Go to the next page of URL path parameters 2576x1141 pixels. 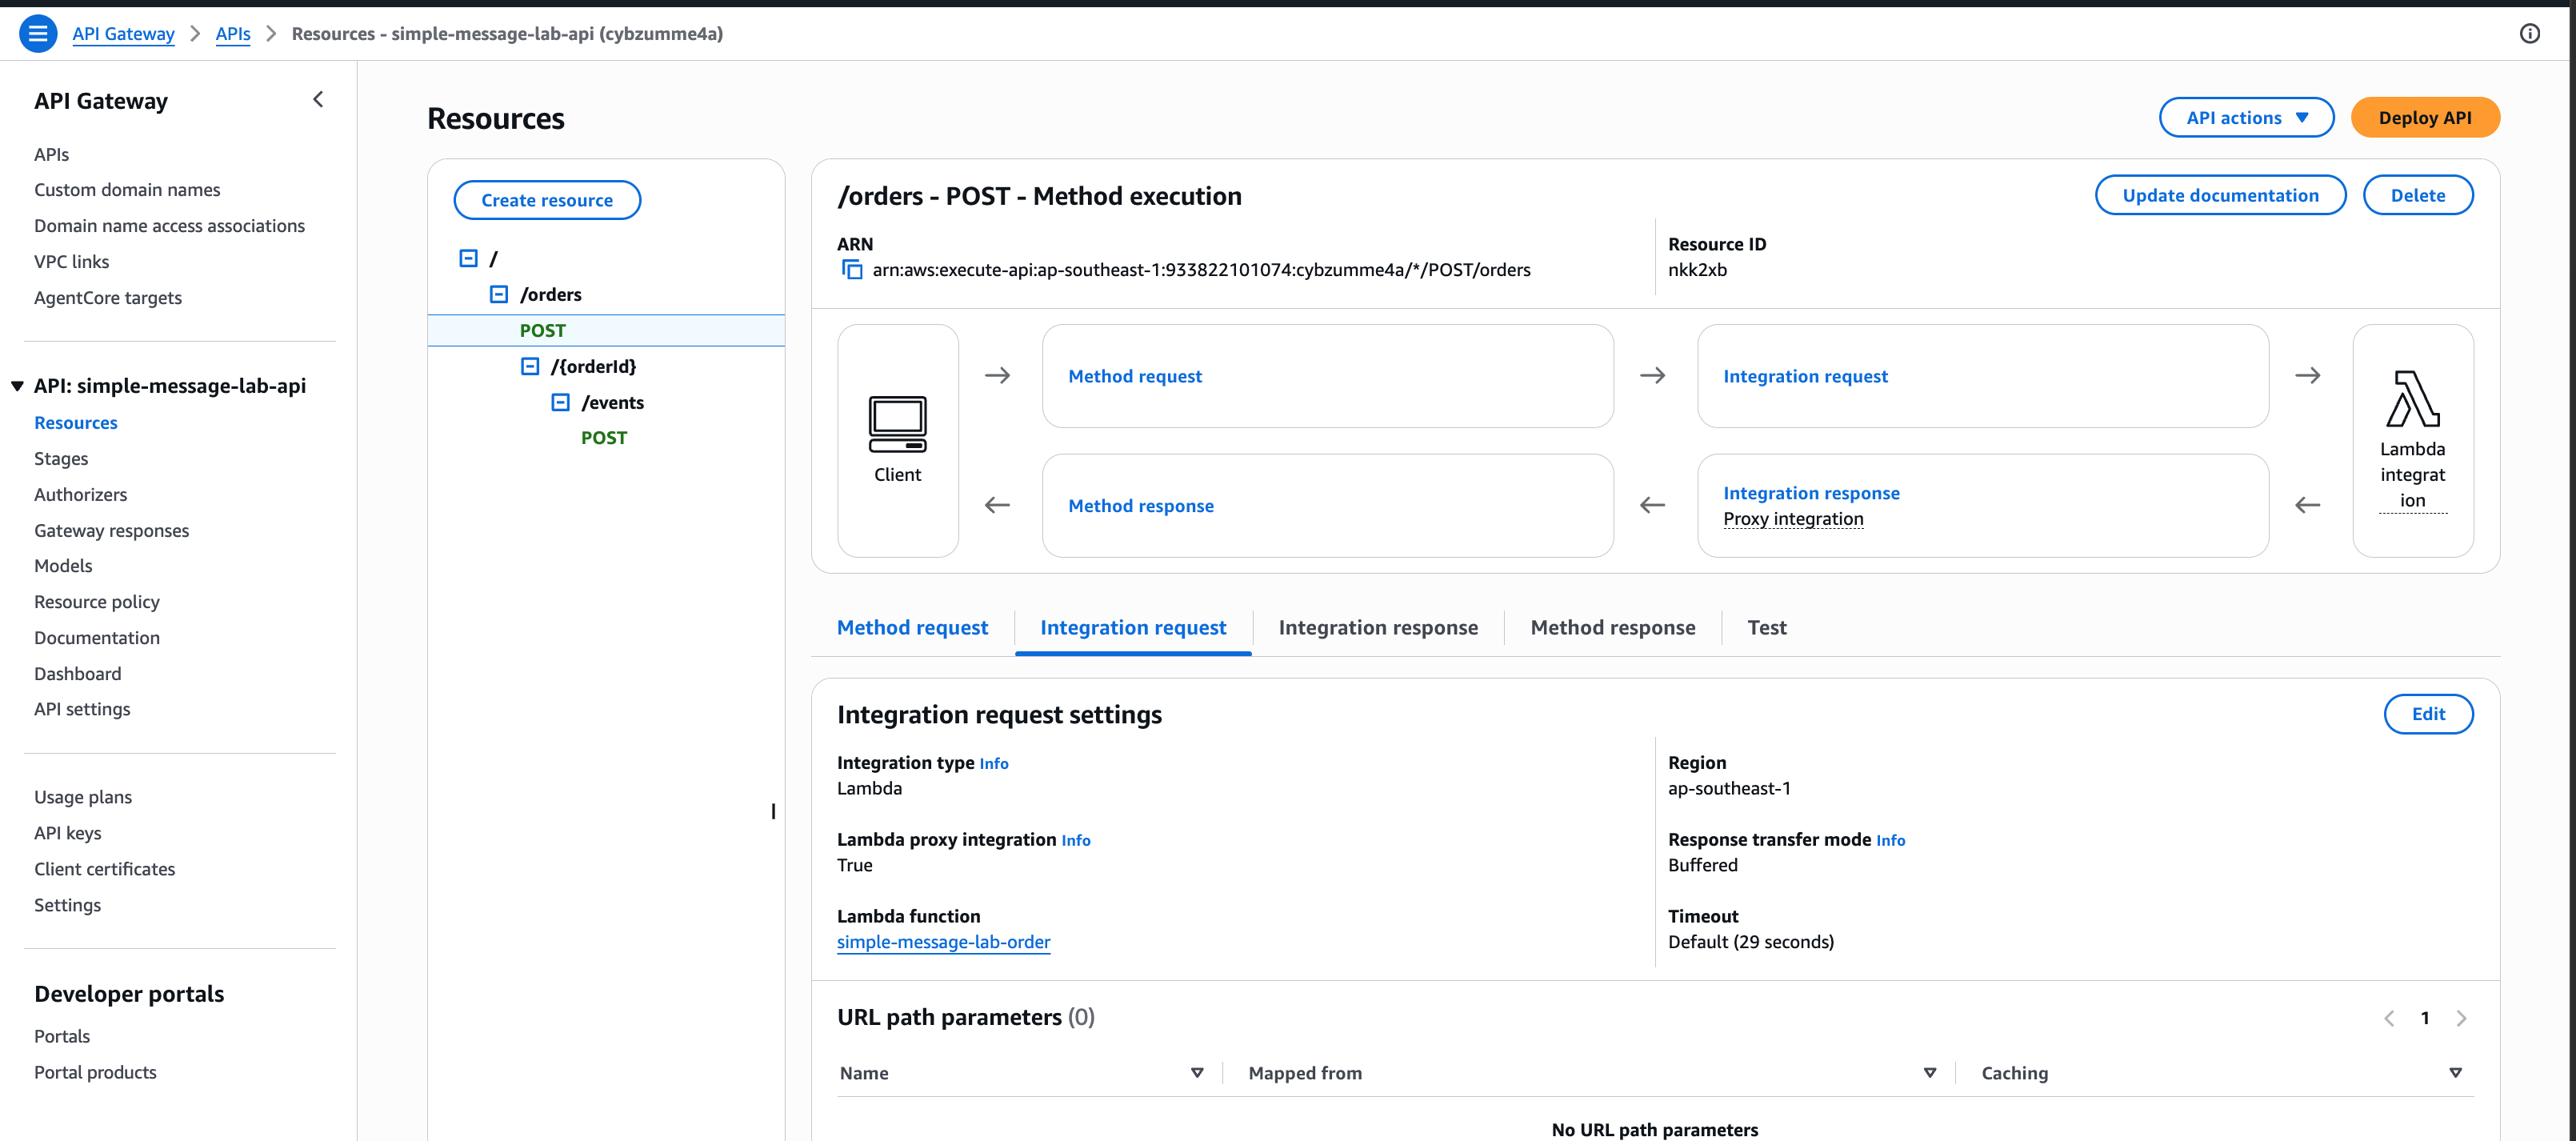[2461, 1018]
